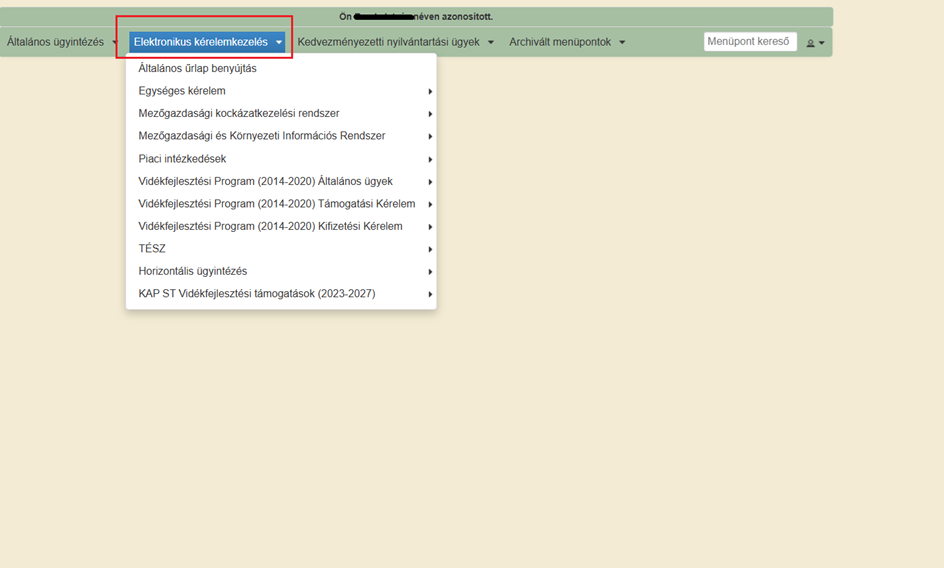Image resolution: width=944 pixels, height=568 pixels.
Task: Expand Piaci intézkedések submenu arrow
Action: (430, 160)
